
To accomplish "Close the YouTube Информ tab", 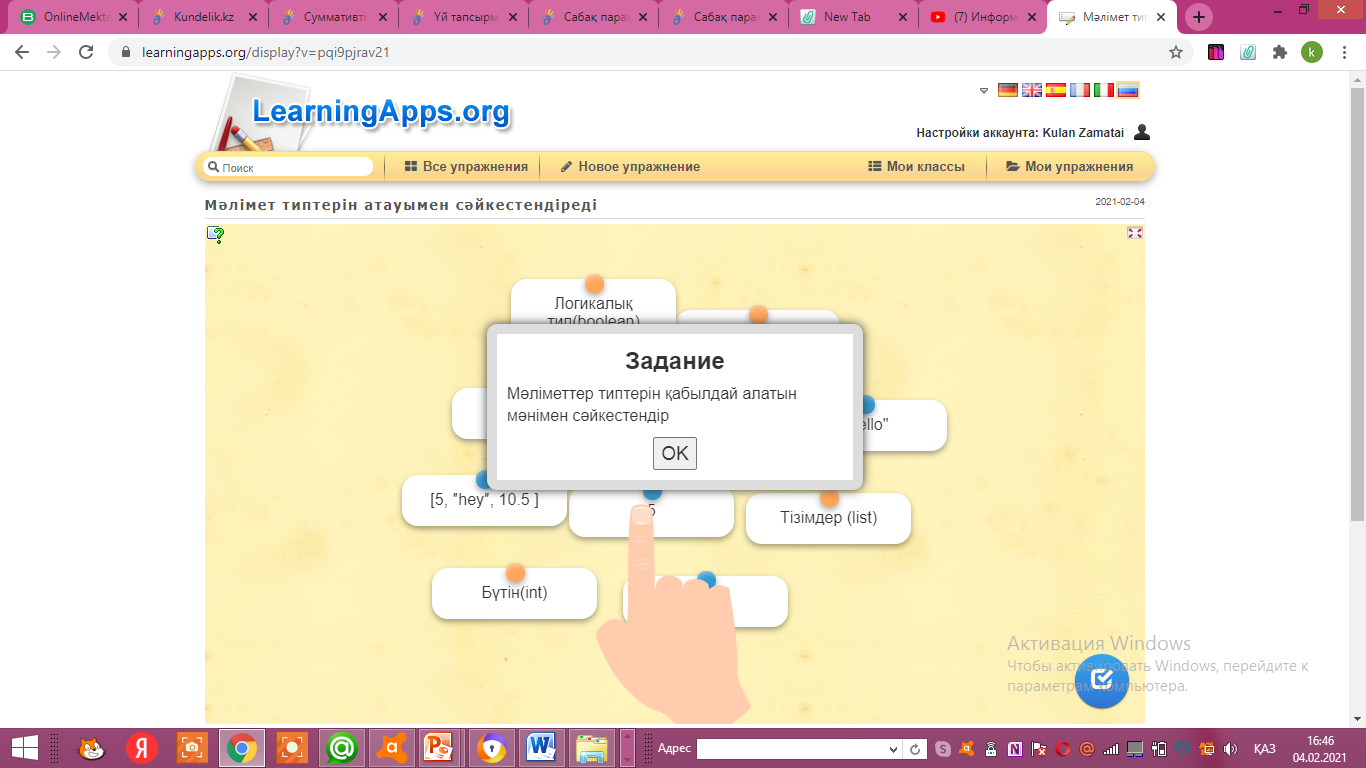I will pos(1033,17).
